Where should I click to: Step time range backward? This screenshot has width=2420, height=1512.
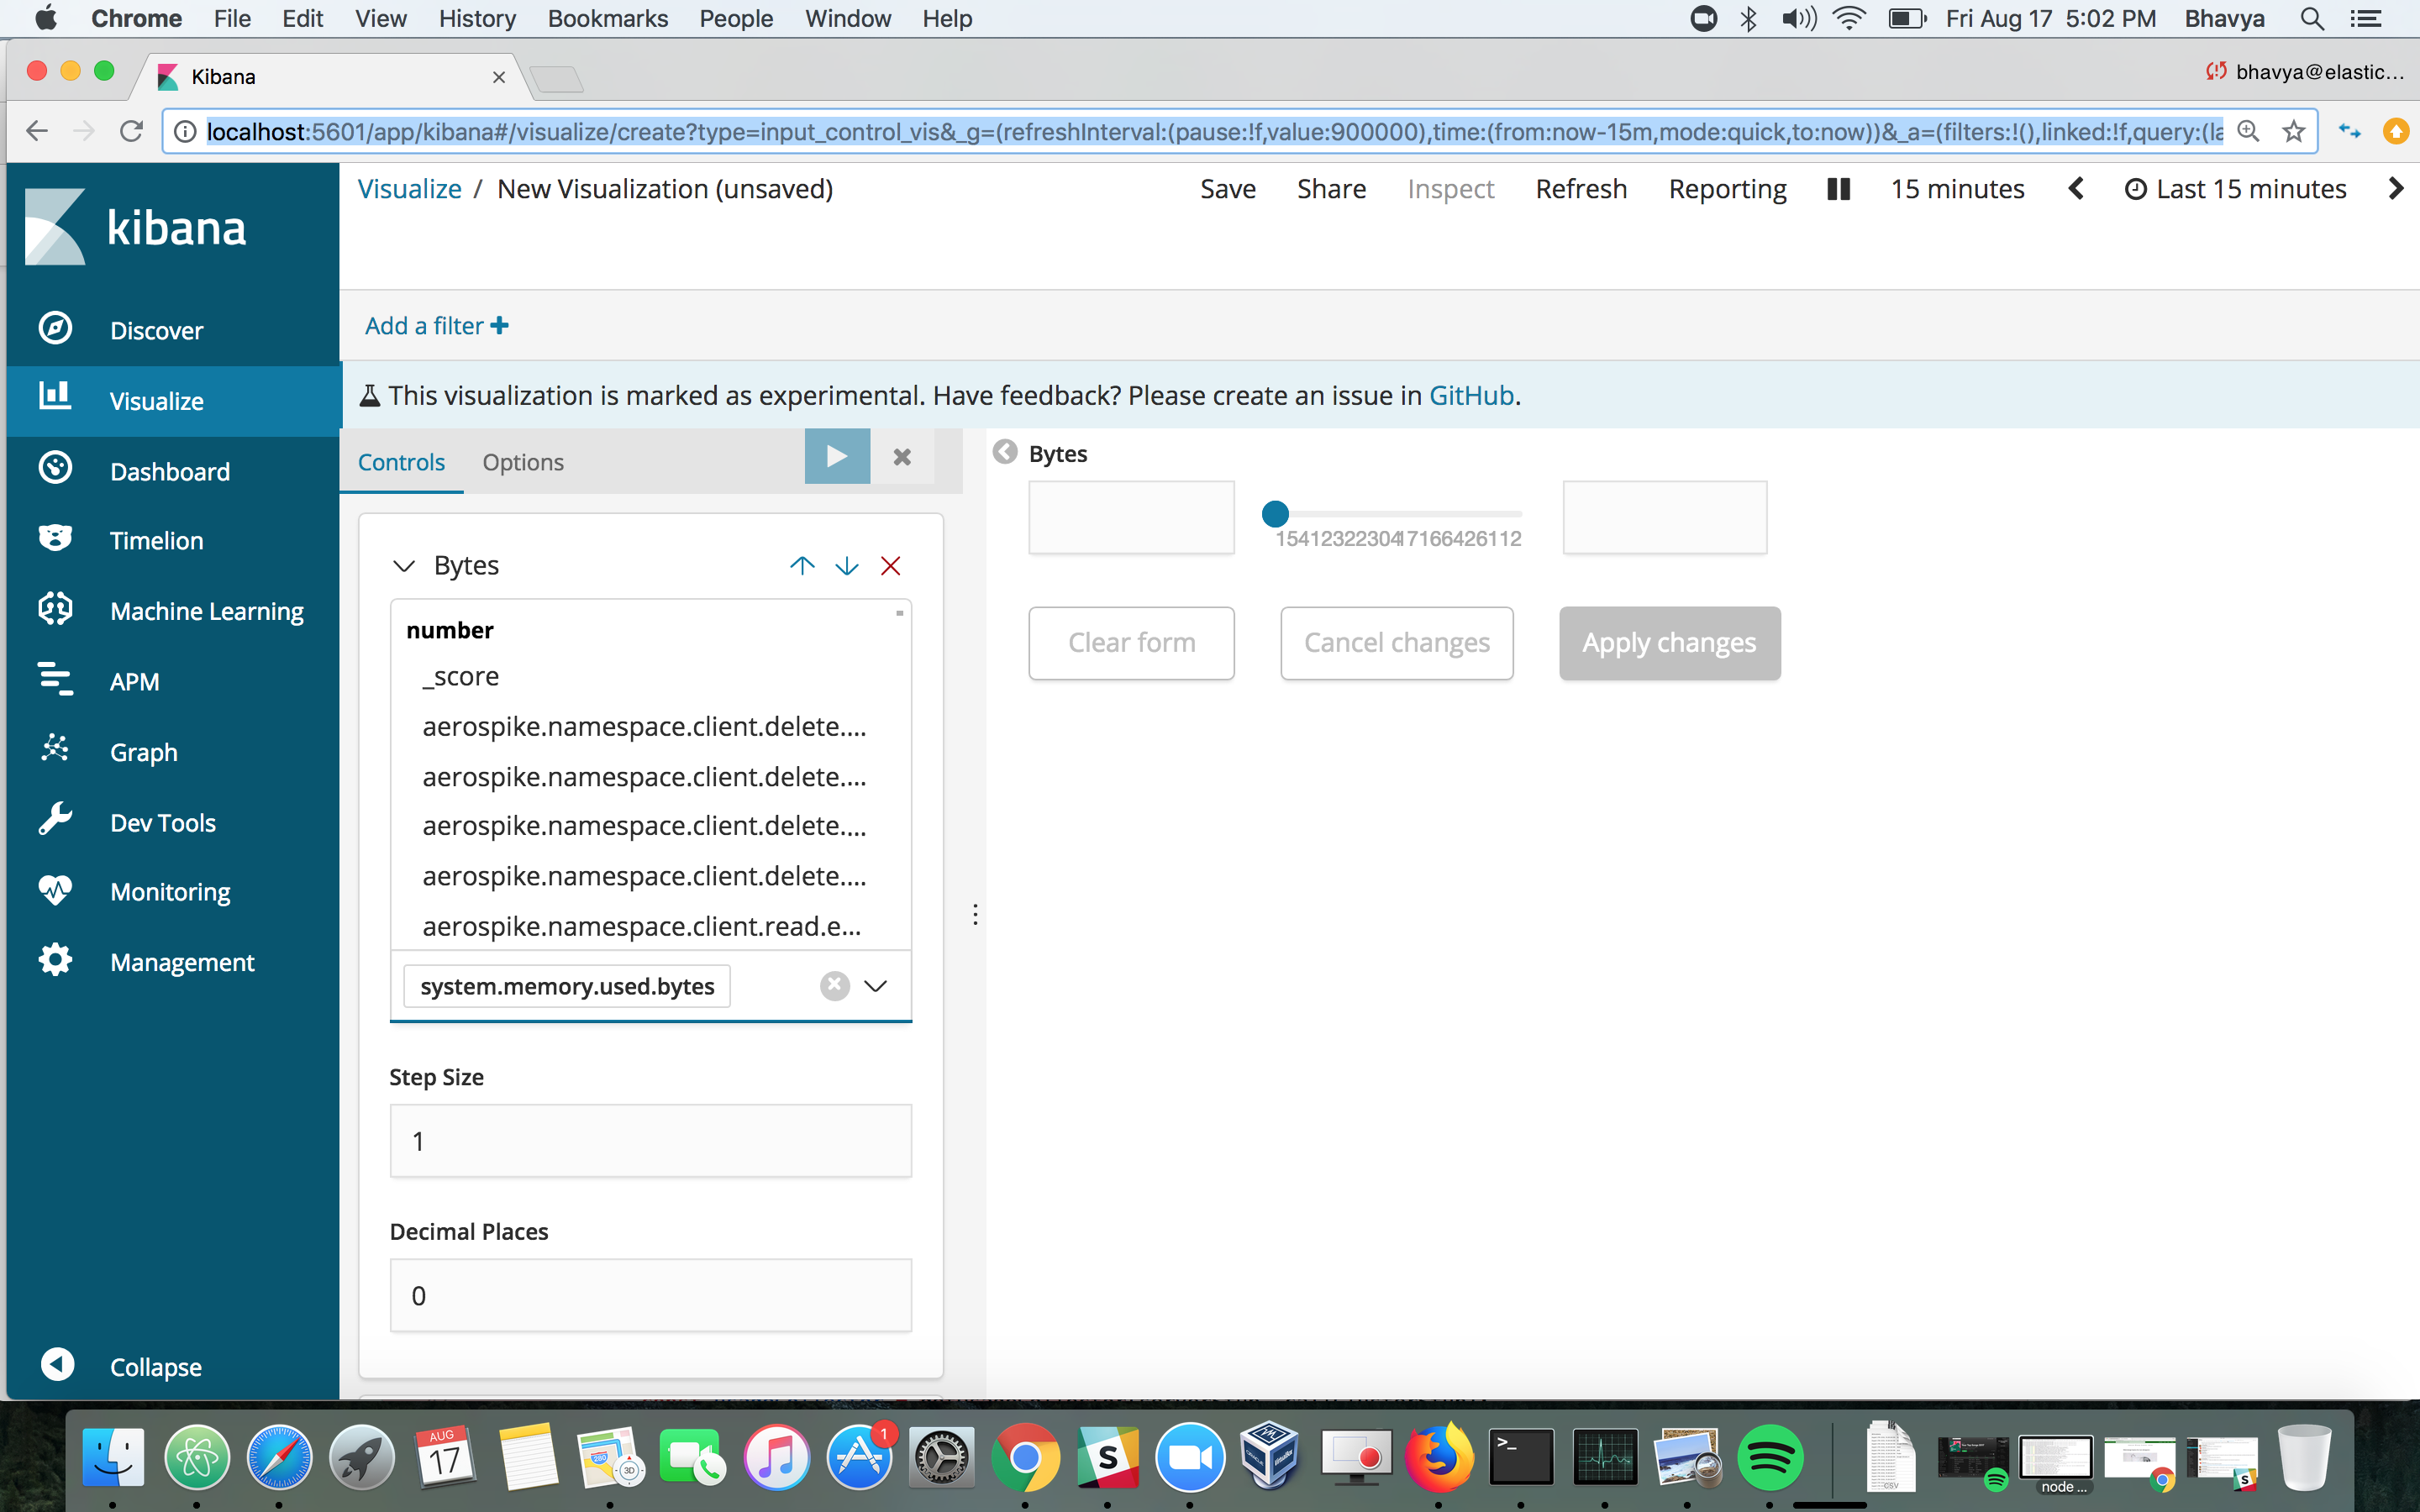click(2076, 189)
